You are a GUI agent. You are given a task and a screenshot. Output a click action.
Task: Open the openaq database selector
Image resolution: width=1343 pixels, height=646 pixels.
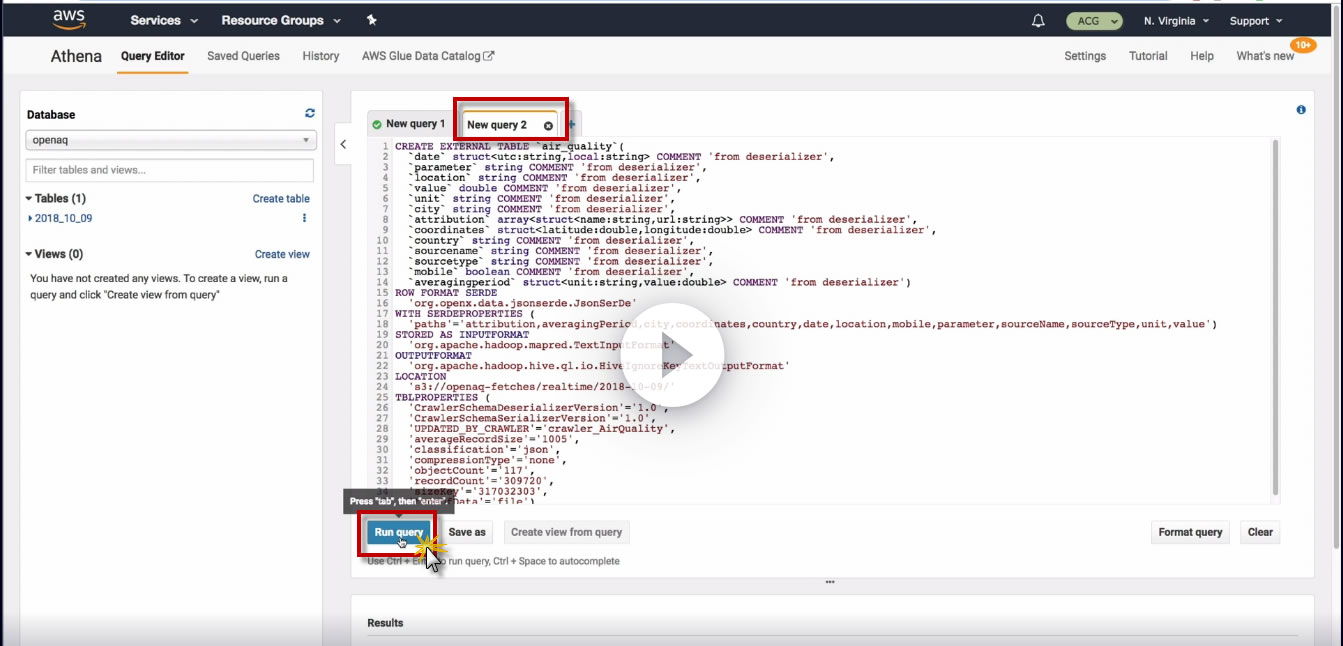(170, 140)
